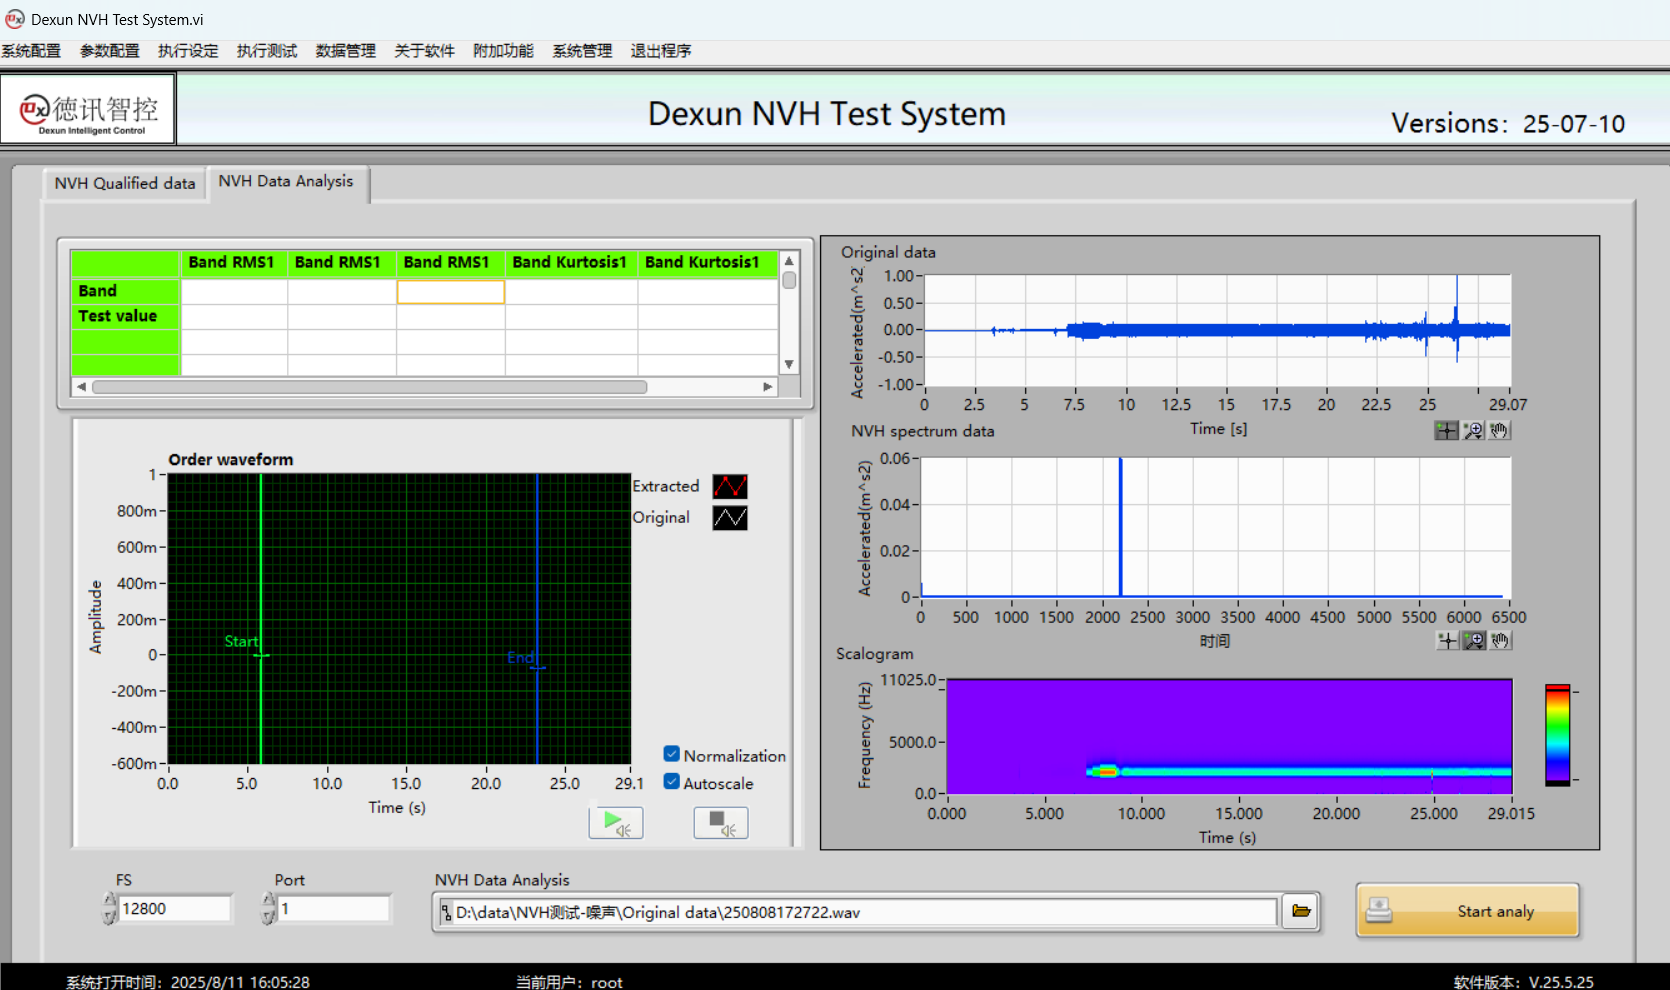
Task: Switch to NVH Qualified data tab
Action: pos(125,183)
